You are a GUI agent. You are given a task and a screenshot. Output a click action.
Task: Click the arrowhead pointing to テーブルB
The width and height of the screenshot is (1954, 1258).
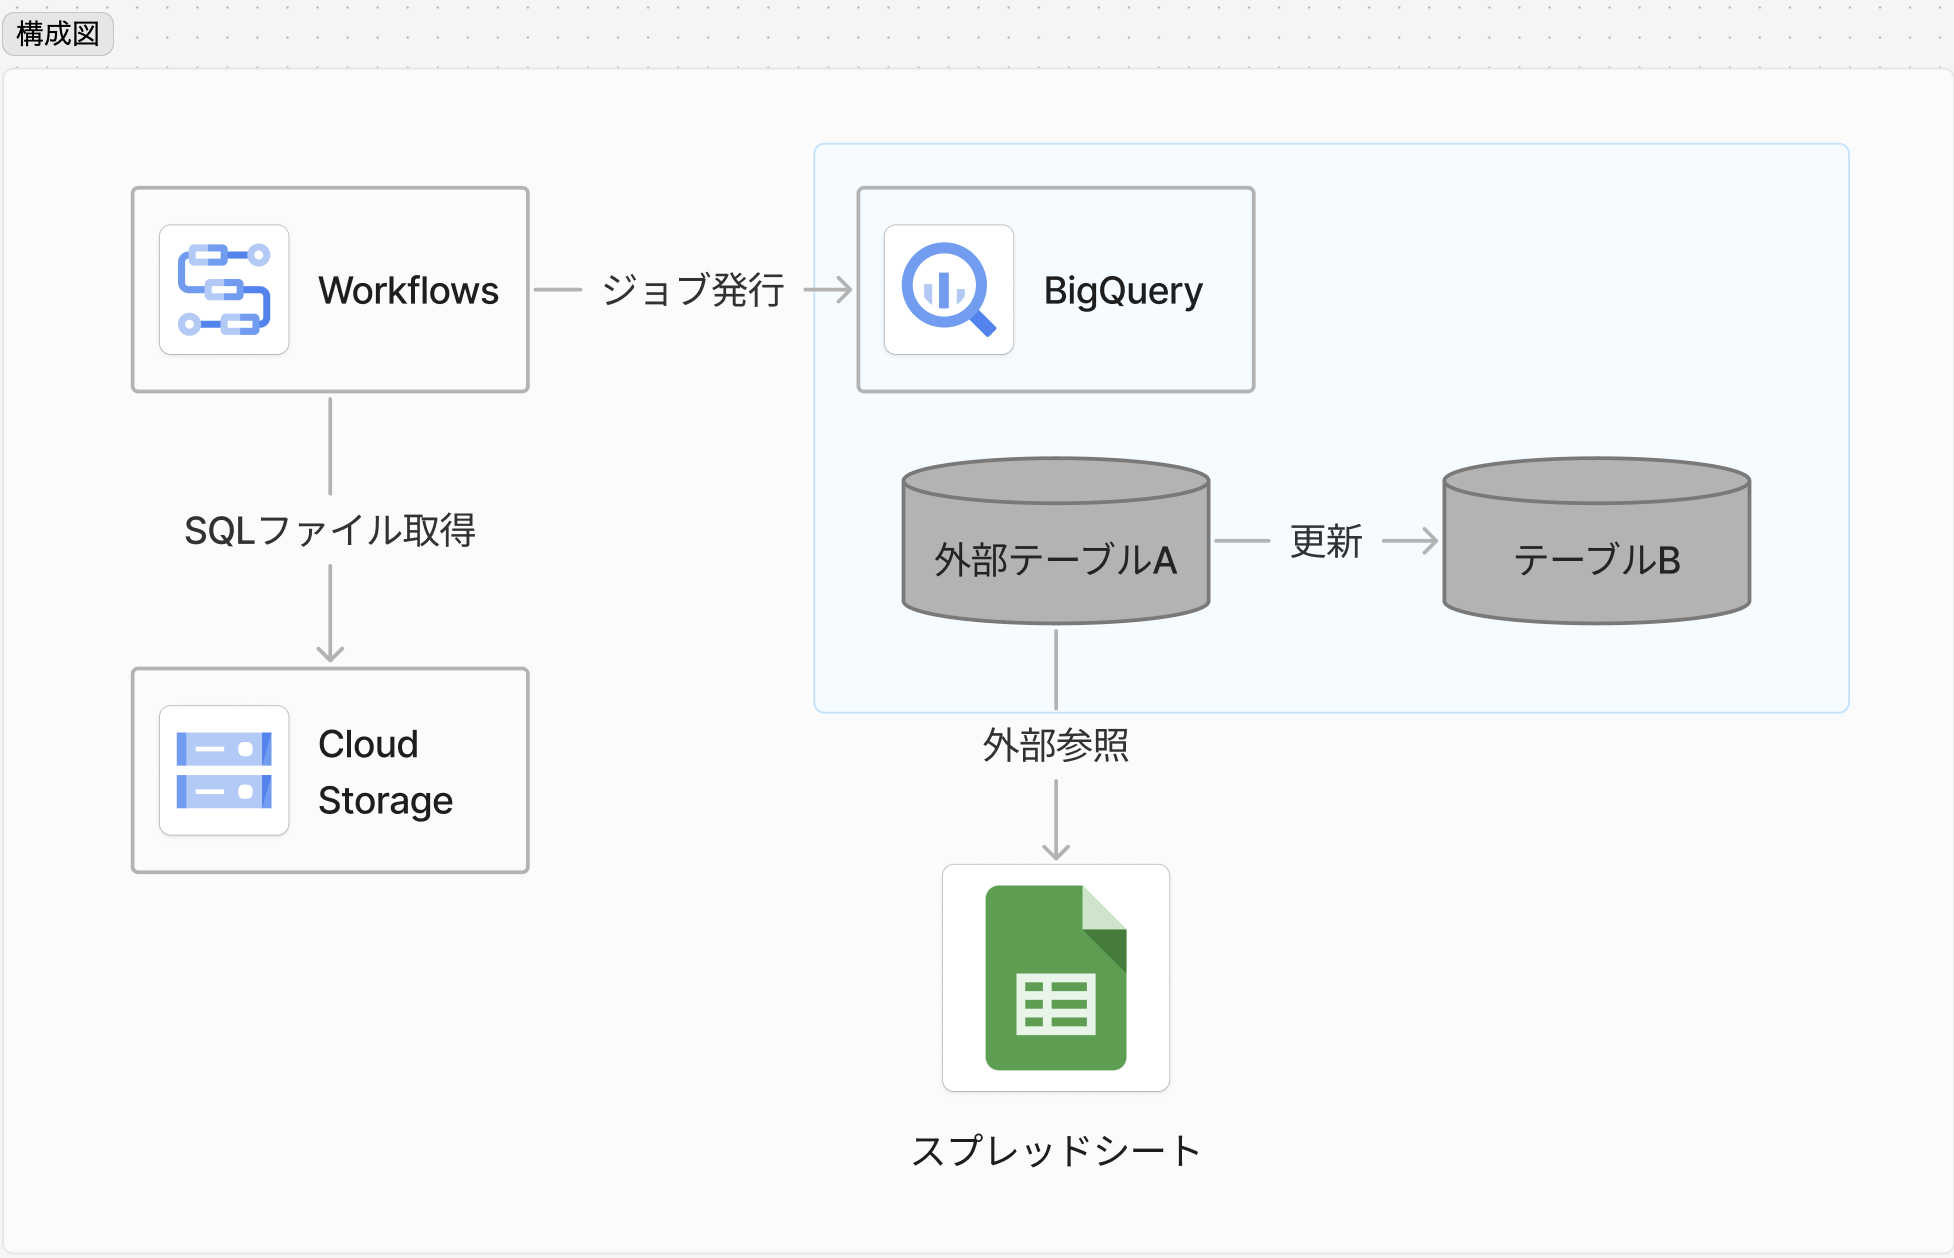1430,541
